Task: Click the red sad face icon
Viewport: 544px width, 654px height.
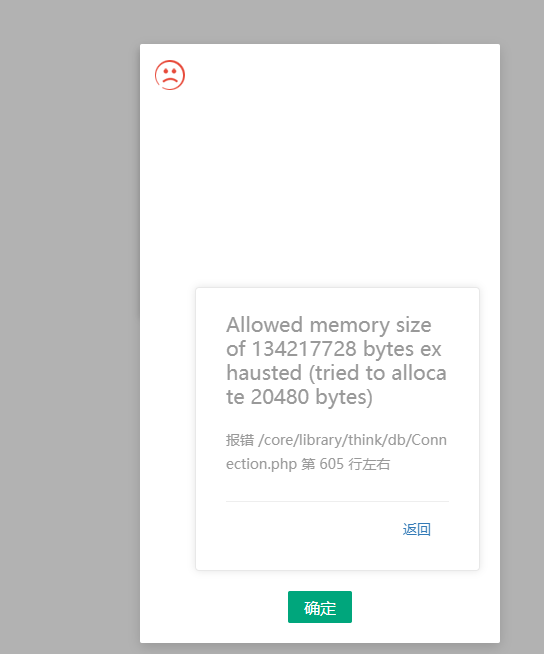Action: (170, 75)
